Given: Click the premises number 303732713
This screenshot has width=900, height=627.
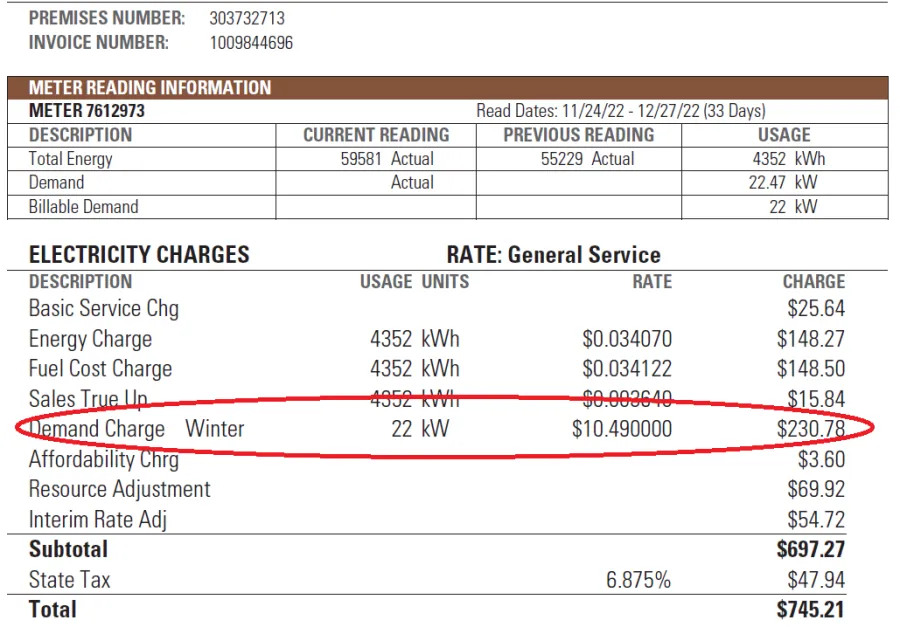Looking at the screenshot, I should [x=246, y=18].
